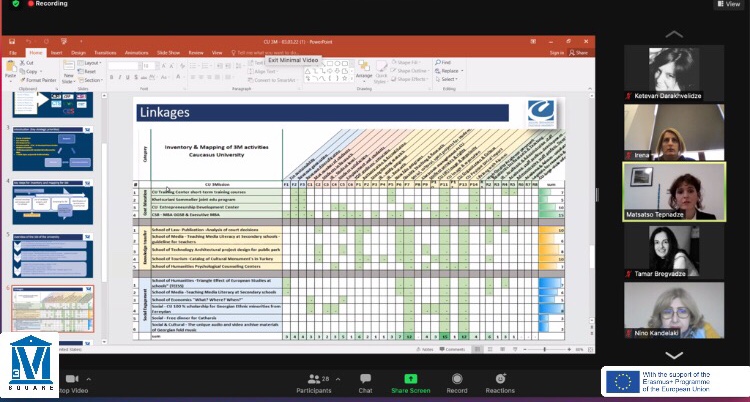The height and width of the screenshot is (402, 750).
Task: Switch to Reading View icon
Action: coord(502,349)
